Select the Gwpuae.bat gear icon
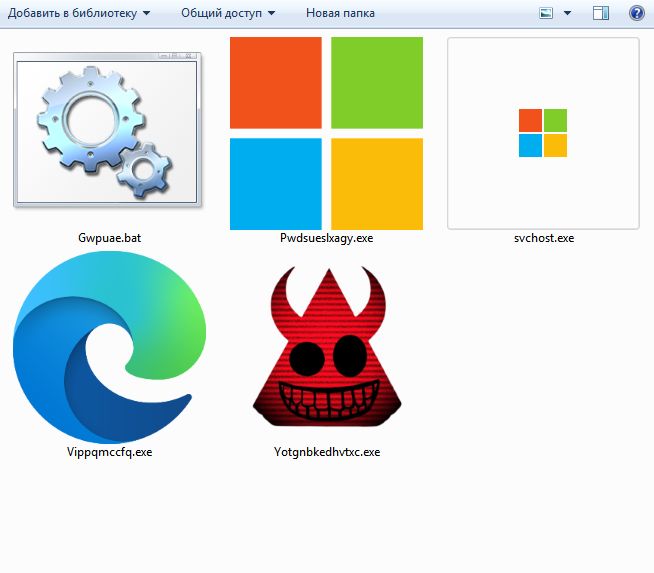This screenshot has height=573, width=654. pyautogui.click(x=107, y=130)
